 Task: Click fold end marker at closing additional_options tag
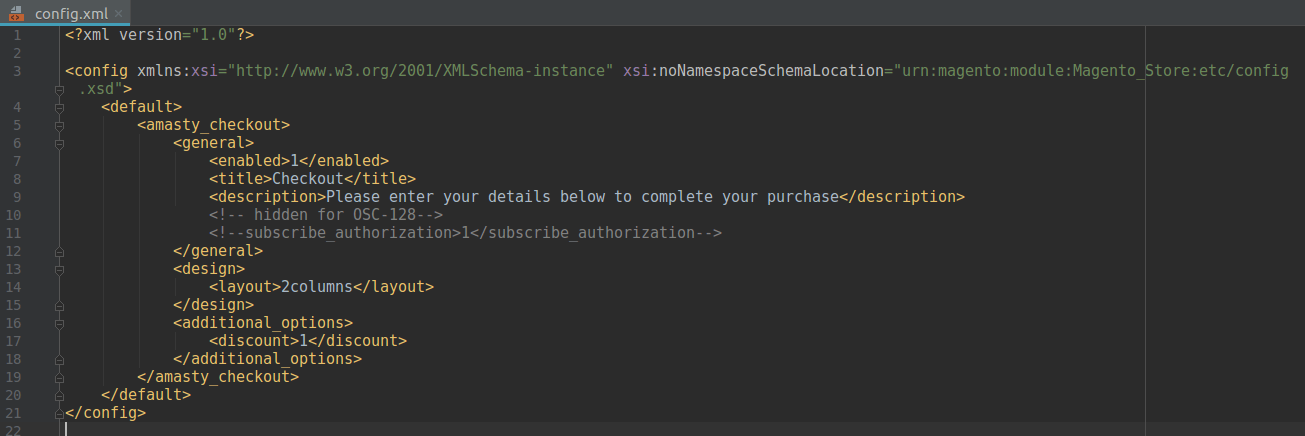[x=59, y=359]
